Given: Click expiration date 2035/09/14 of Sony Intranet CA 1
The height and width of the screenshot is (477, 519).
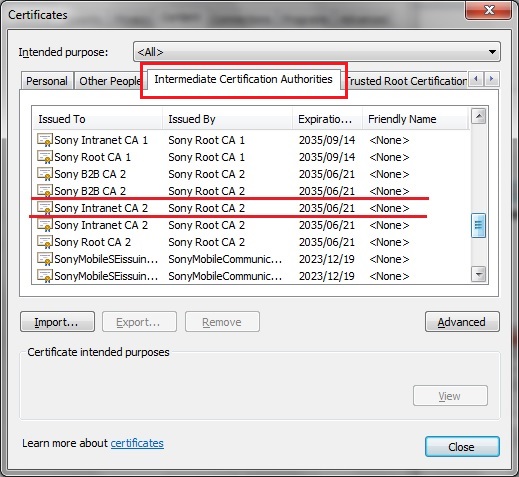Looking at the screenshot, I should [x=327, y=140].
